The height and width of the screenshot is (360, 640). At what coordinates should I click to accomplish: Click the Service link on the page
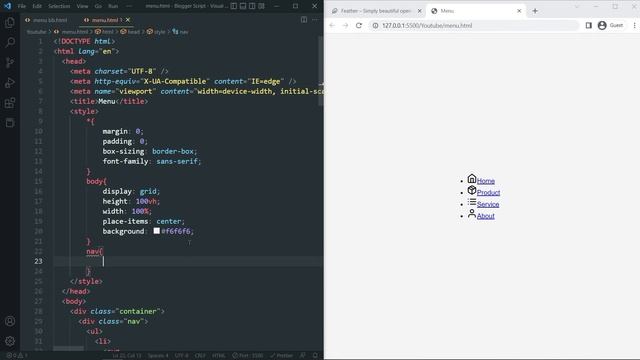488,204
